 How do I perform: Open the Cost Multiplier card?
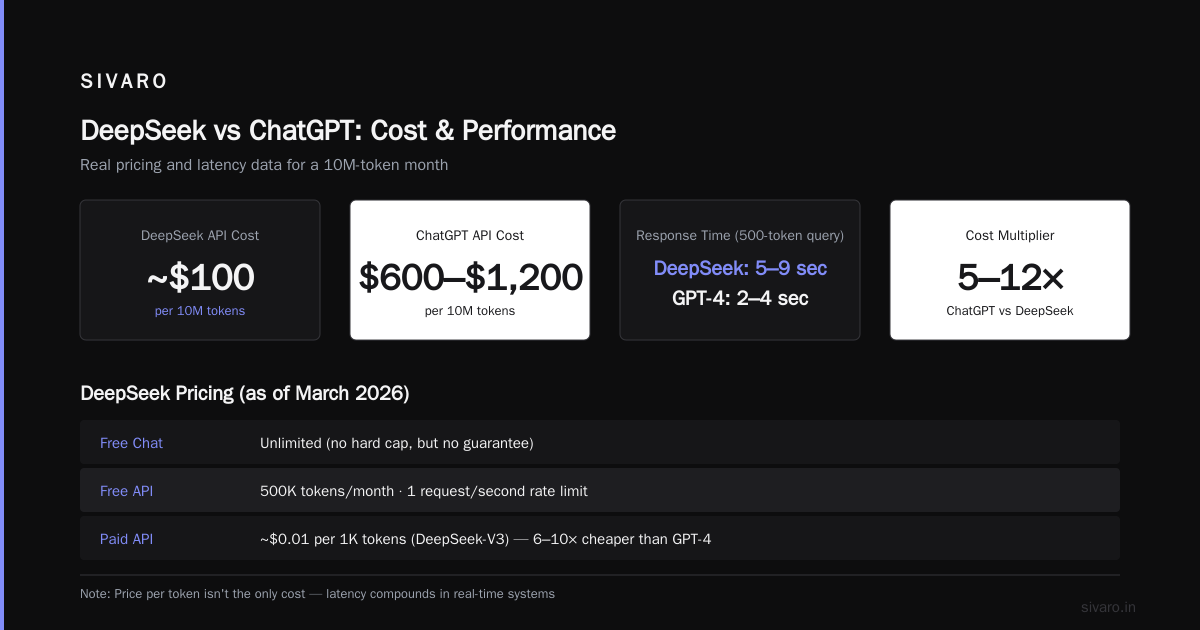click(x=1010, y=270)
